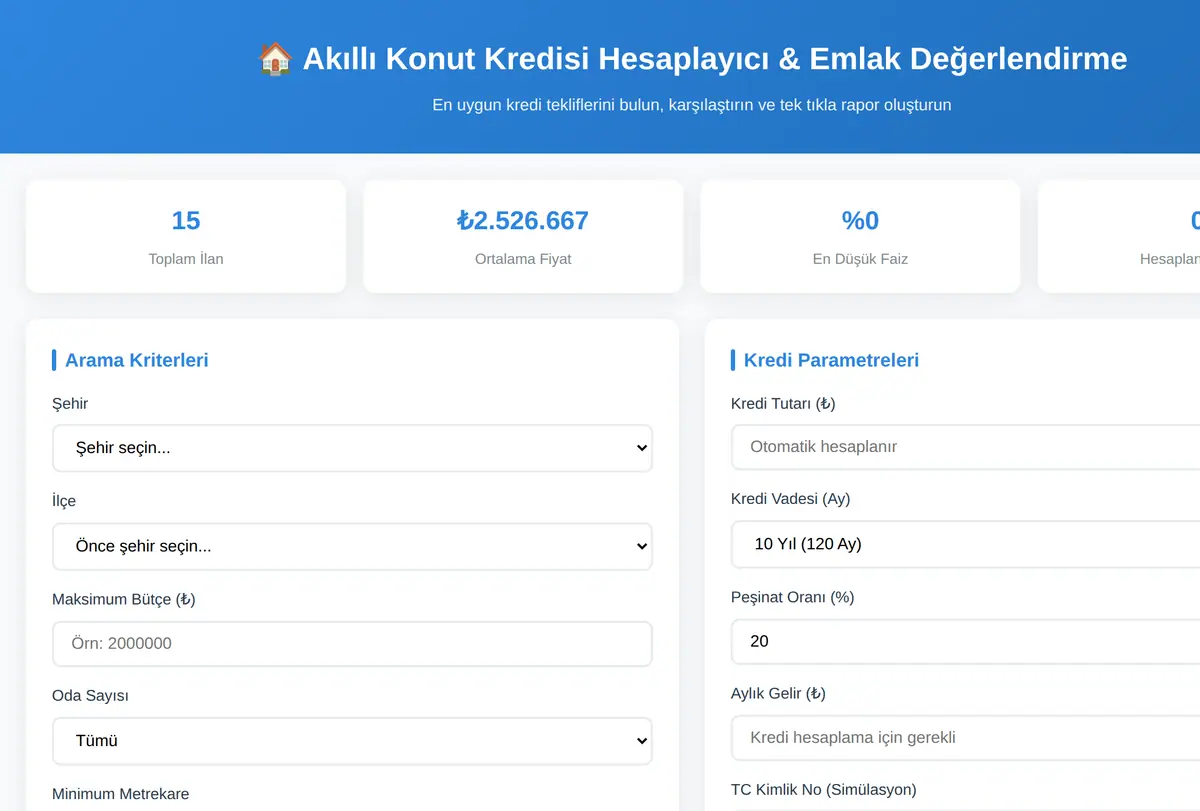Click the TC Kimlik No (Simülasyon) label
Viewport: 1200px width, 811px height.
click(823, 790)
